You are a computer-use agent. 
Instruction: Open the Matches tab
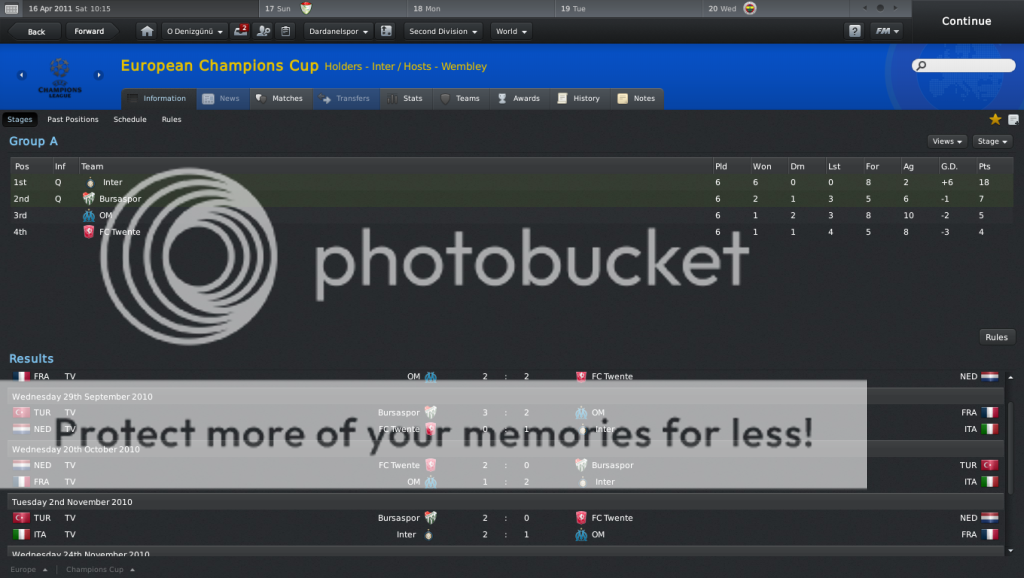pyautogui.click(x=281, y=99)
